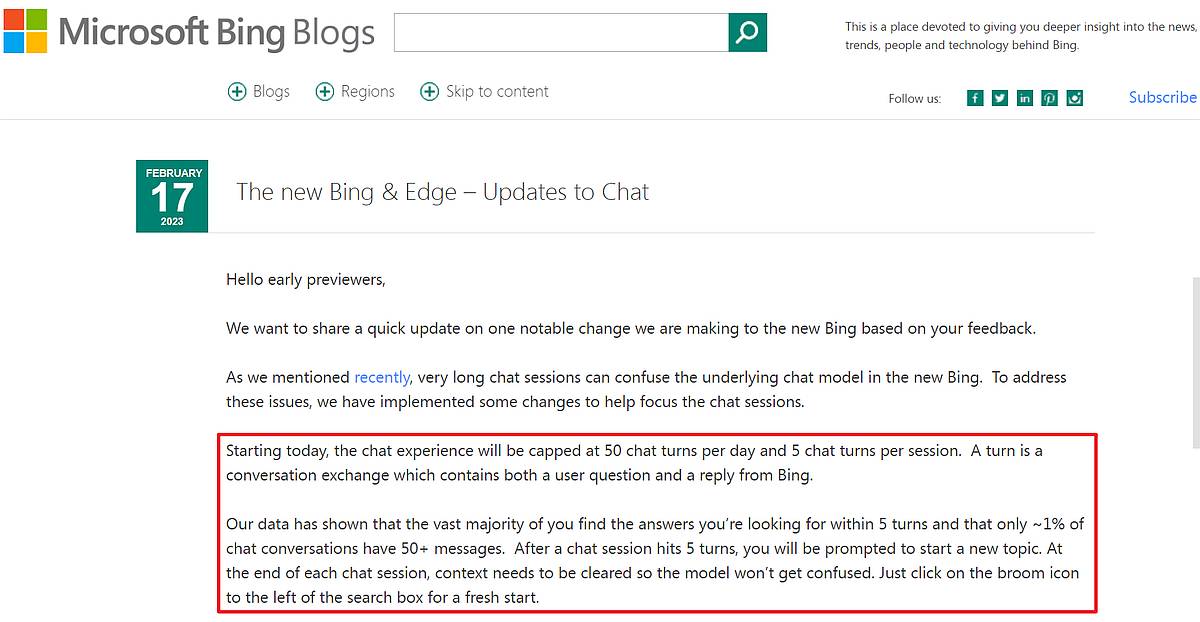This screenshot has width=1200, height=622.
Task: Follow Bing on Facebook
Action: coord(975,97)
